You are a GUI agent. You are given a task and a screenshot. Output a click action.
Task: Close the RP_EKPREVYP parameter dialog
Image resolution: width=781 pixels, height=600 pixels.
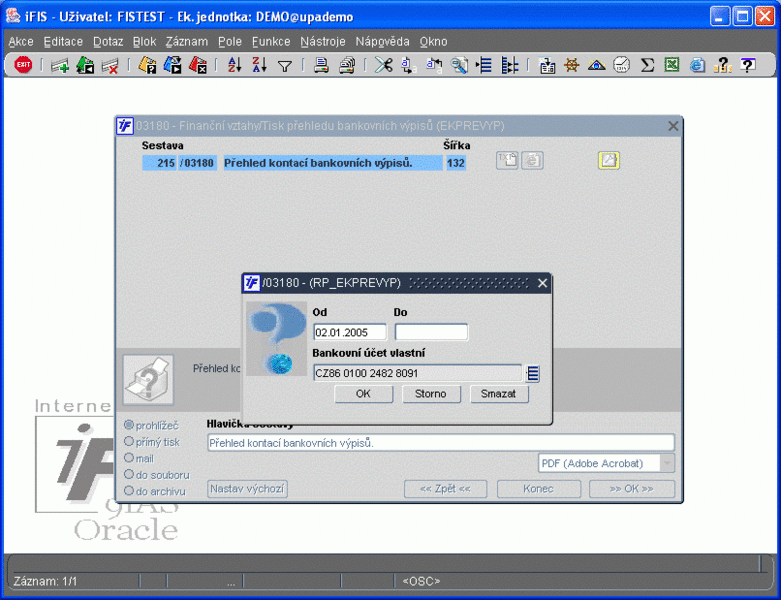[x=542, y=283]
